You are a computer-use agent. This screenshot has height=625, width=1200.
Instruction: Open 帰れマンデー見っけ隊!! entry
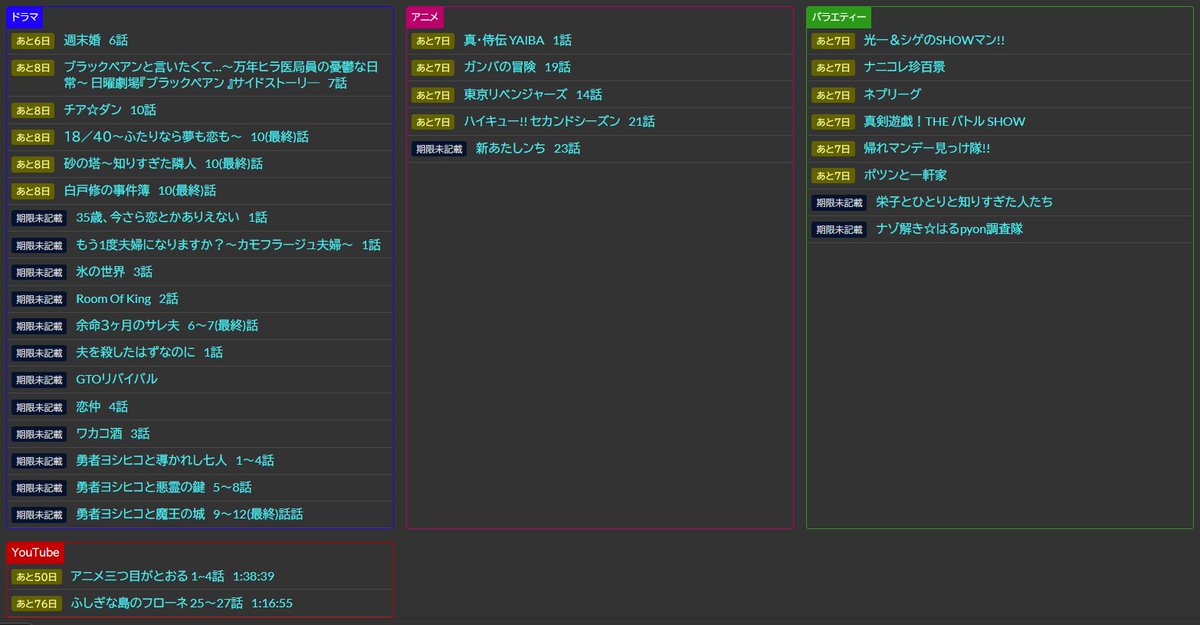coord(927,149)
